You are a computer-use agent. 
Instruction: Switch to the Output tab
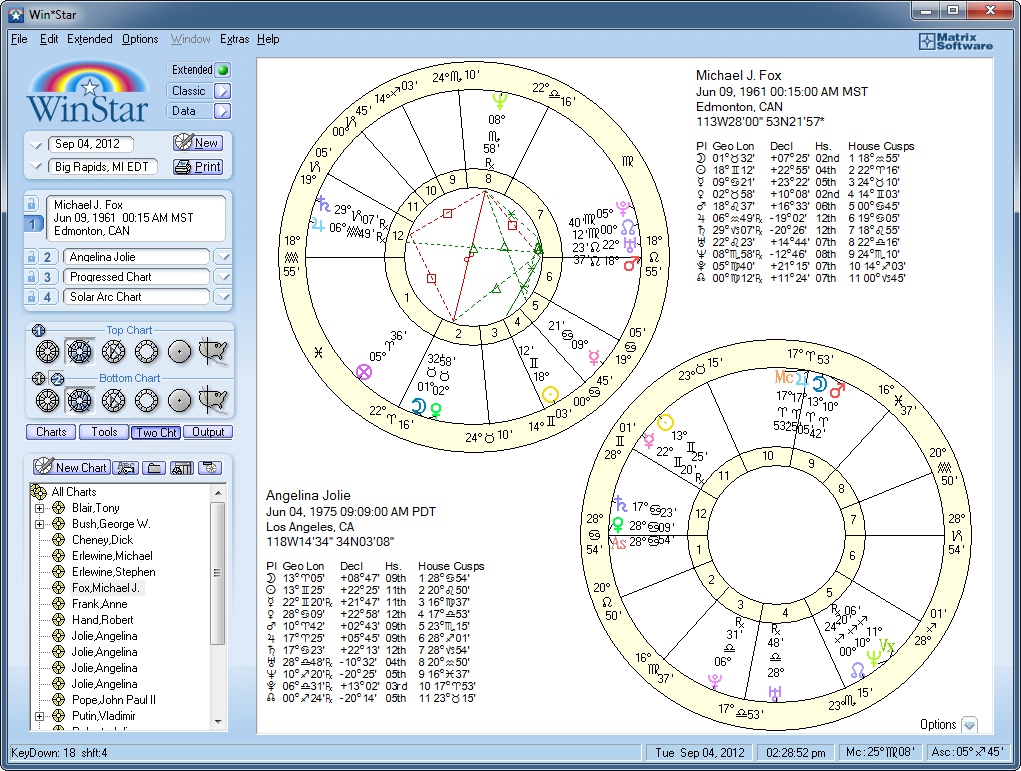pos(208,432)
